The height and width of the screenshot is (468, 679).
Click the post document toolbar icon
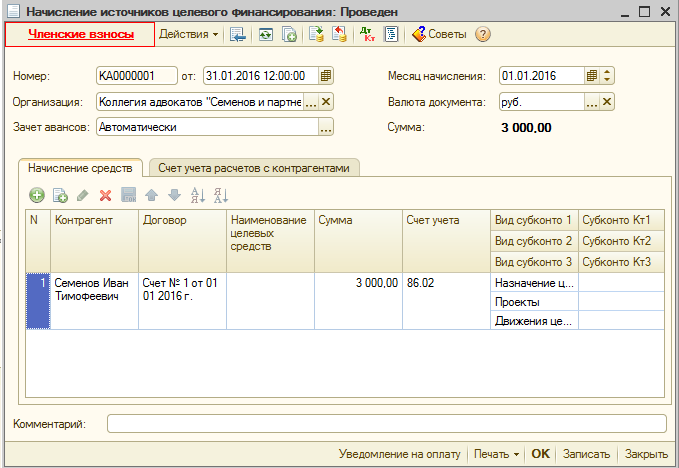click(317, 34)
